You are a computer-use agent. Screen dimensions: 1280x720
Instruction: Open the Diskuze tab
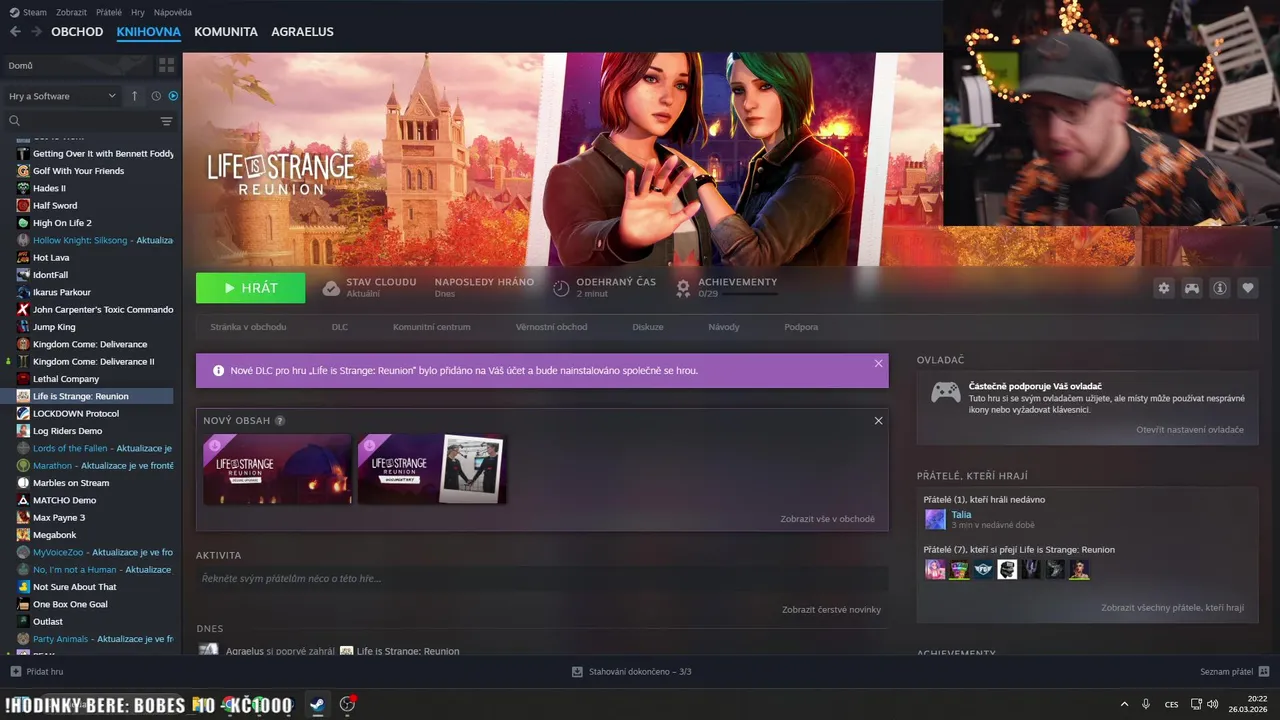648,327
